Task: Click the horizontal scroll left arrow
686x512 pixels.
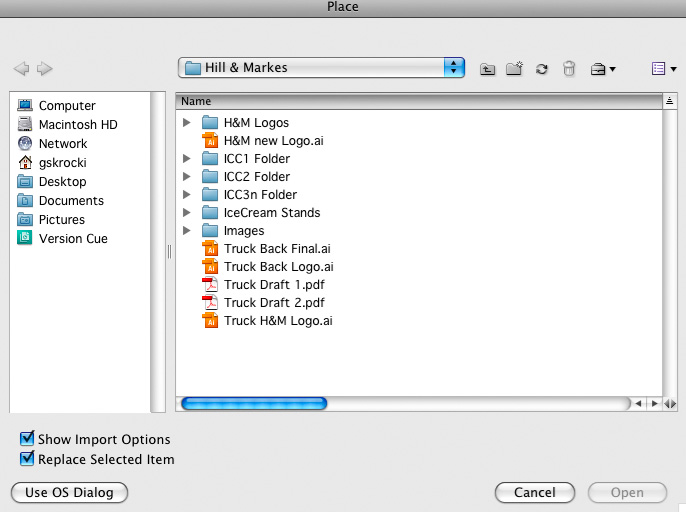Action: tap(638, 403)
